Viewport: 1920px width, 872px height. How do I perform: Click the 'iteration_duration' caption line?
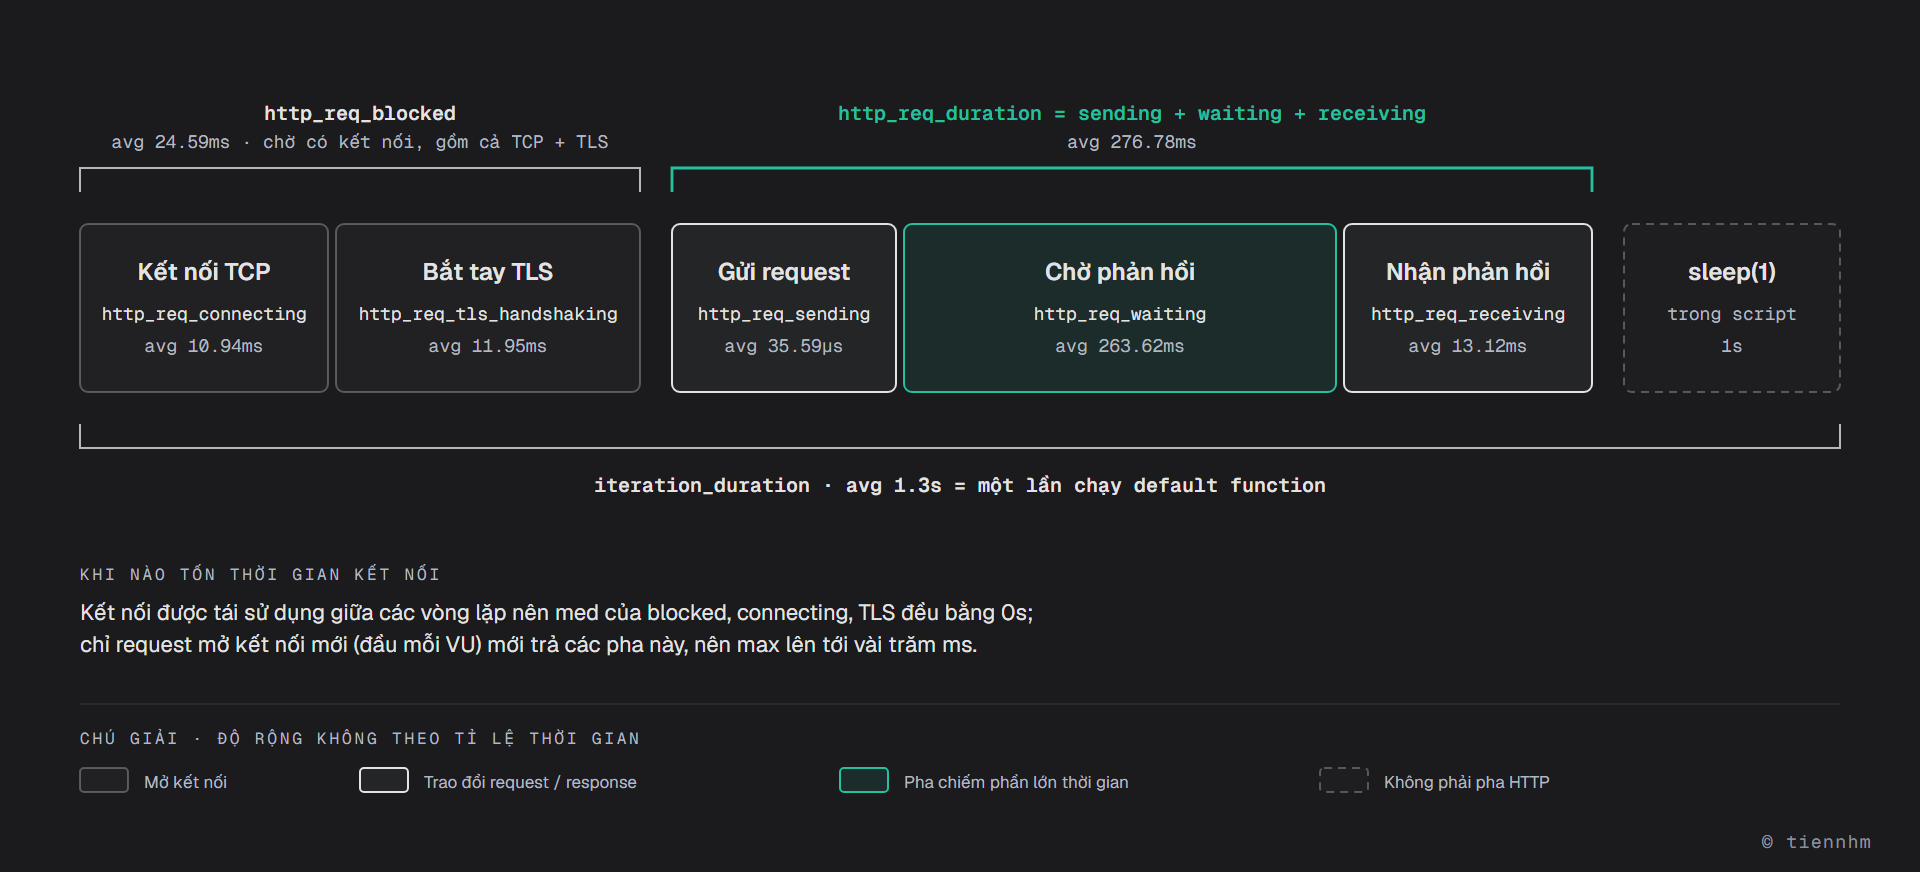click(960, 486)
